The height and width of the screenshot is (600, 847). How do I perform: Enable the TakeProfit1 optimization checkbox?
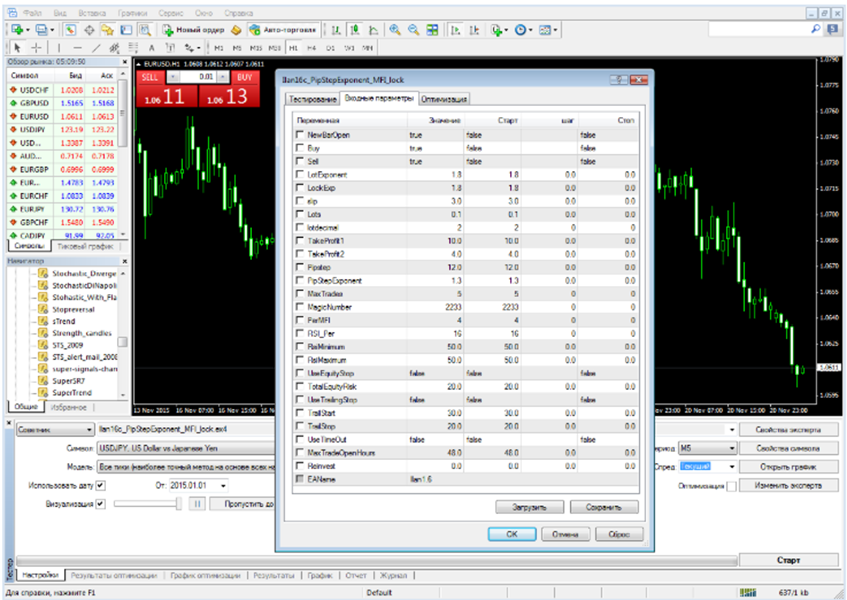pos(300,240)
